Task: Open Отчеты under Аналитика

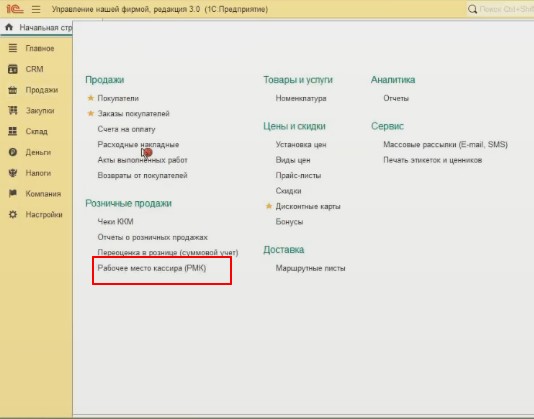Action: (x=396, y=98)
